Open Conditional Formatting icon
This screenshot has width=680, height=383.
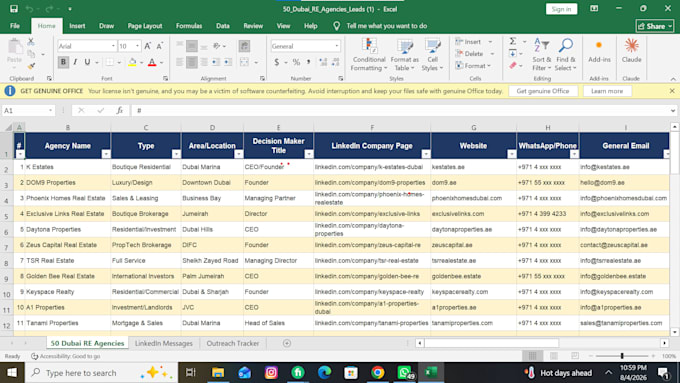pyautogui.click(x=369, y=55)
